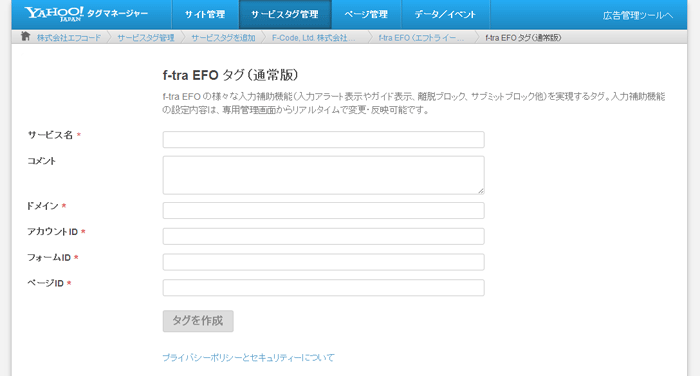Image resolution: width=700 pixels, height=376 pixels.
Task: Click the Yahoo! Japan タグマネージャー logo
Action: tap(86, 14)
